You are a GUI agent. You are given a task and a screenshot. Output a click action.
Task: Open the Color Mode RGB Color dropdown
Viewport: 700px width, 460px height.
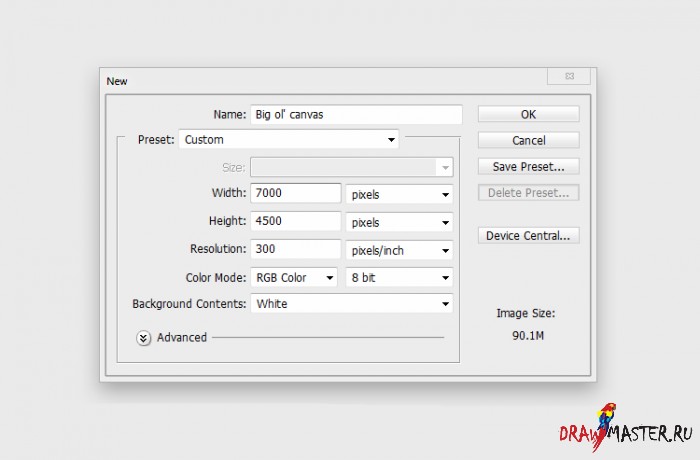(x=294, y=277)
